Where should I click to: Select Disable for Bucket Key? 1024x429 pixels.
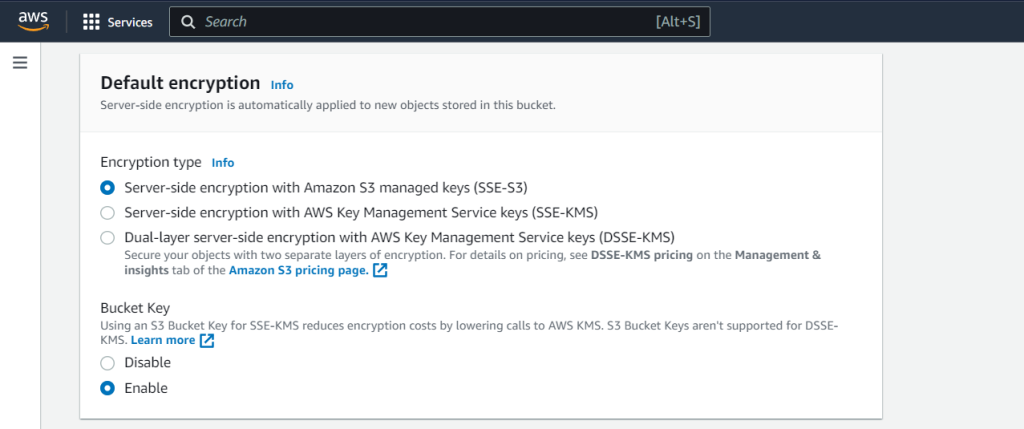click(x=108, y=363)
